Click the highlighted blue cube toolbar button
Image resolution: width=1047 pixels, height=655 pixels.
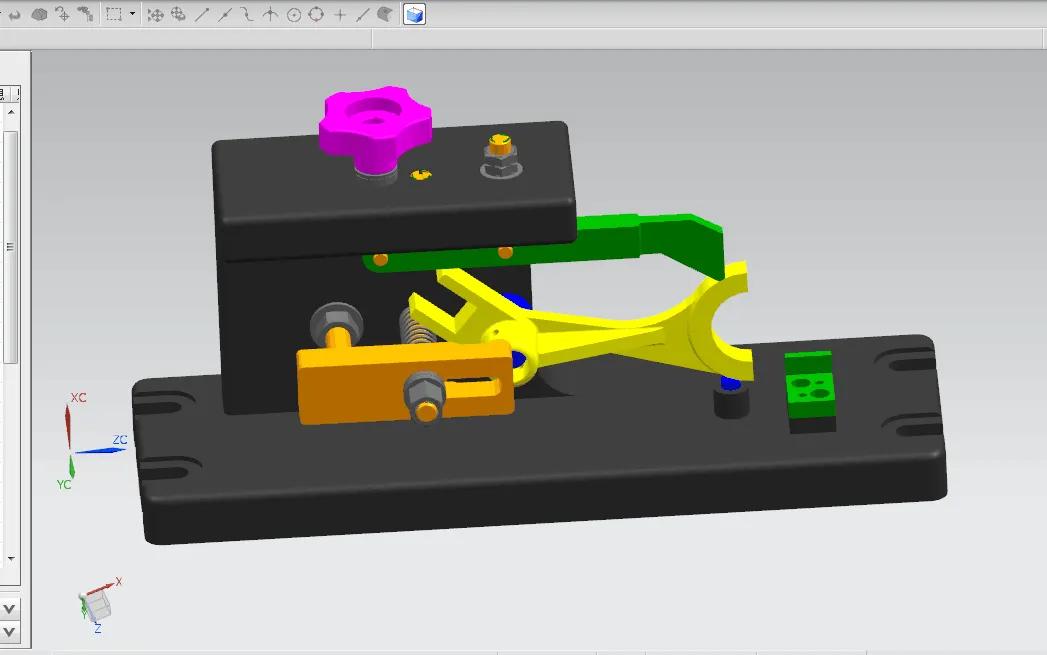tap(414, 14)
